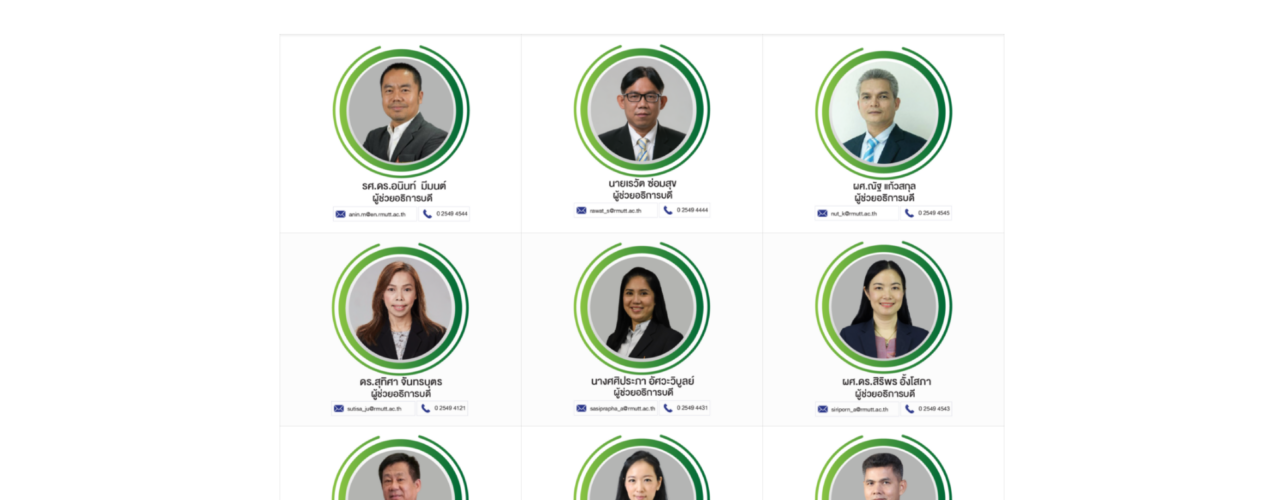Click phone icon beside 0 2549 4544
Viewport: 1280px width, 500px height.
[427, 214]
